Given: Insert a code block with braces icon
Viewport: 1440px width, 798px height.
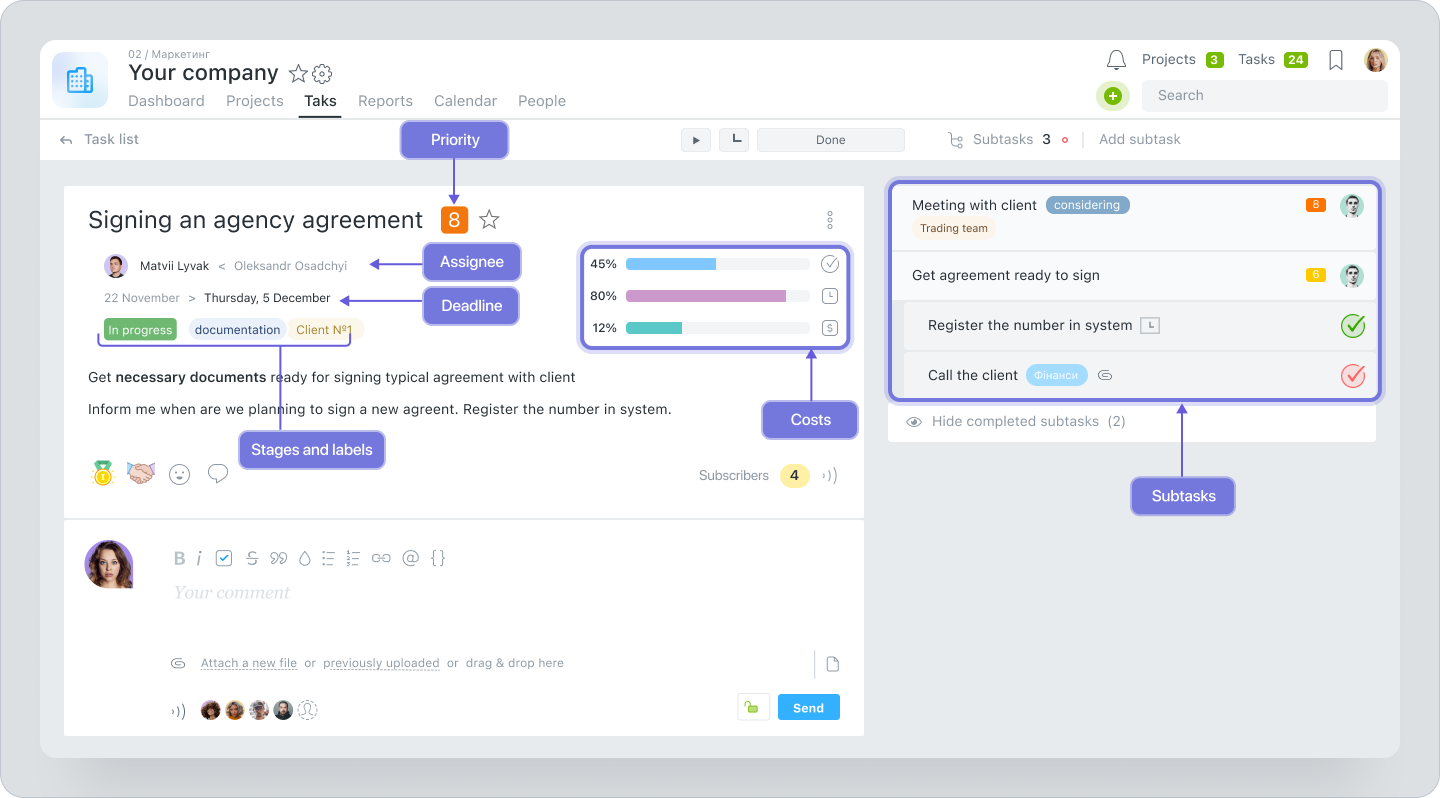Looking at the screenshot, I should click(437, 558).
